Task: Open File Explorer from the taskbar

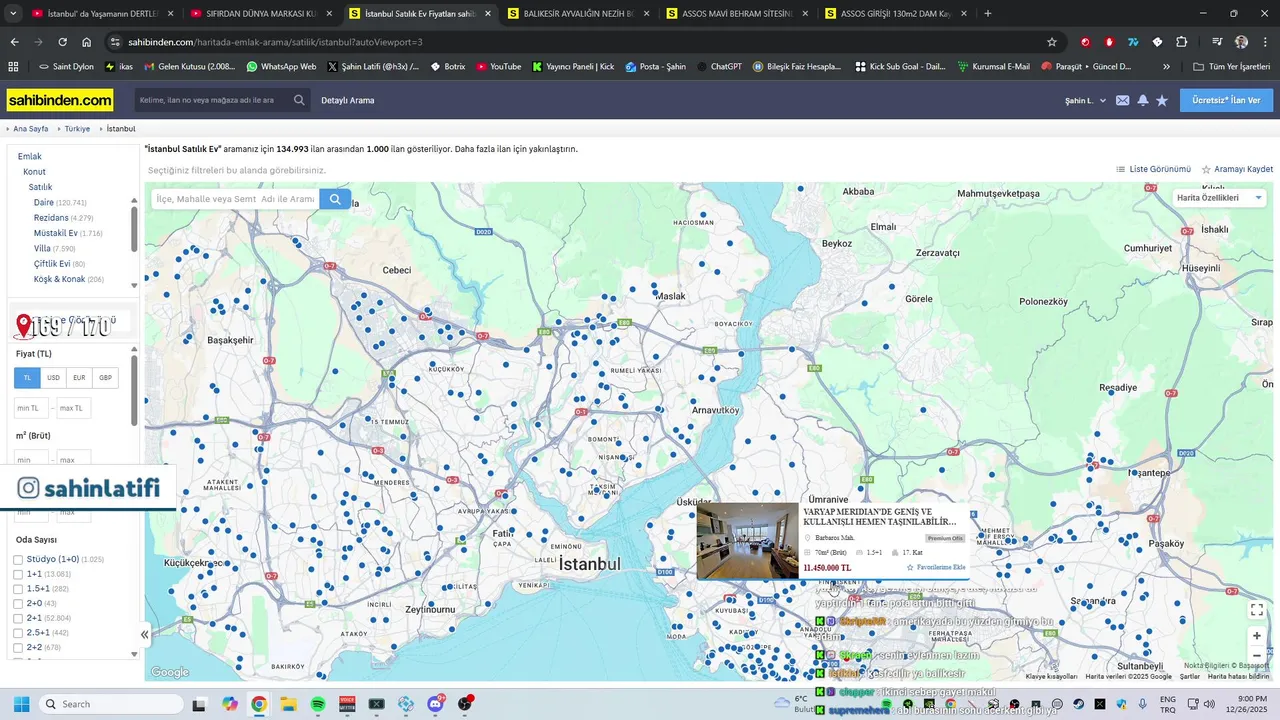Action: click(288, 704)
